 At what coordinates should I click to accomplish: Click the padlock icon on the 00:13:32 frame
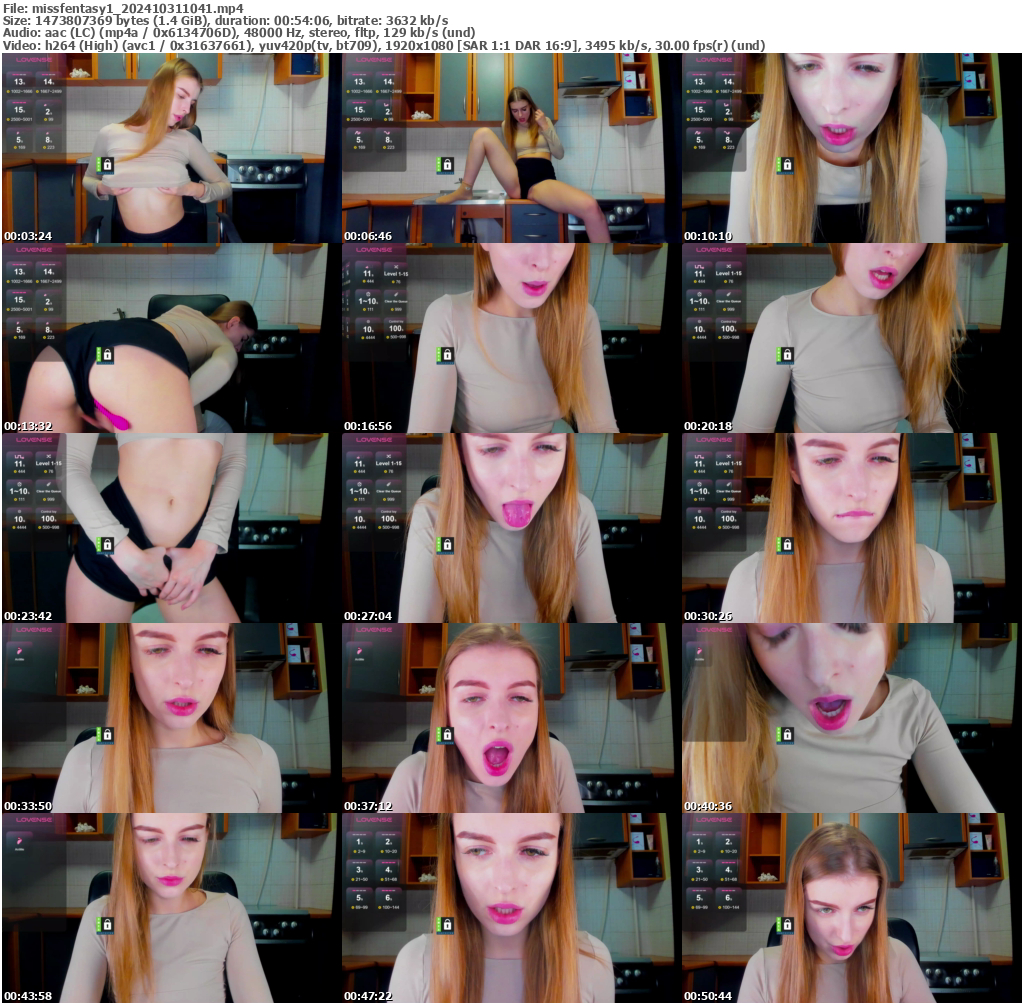coord(107,355)
